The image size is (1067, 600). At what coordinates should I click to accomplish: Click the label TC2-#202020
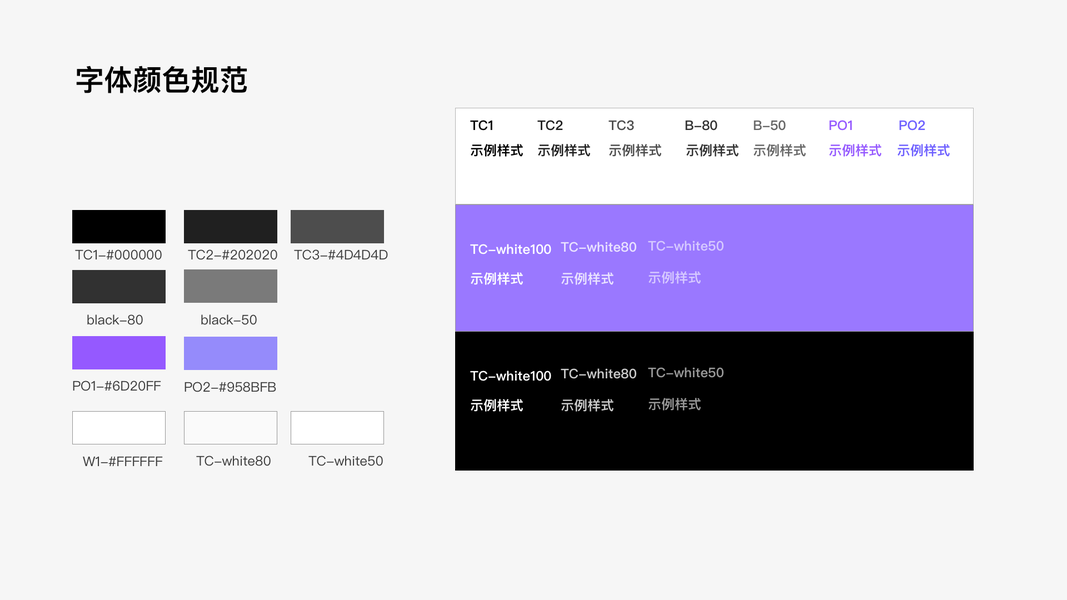232,255
